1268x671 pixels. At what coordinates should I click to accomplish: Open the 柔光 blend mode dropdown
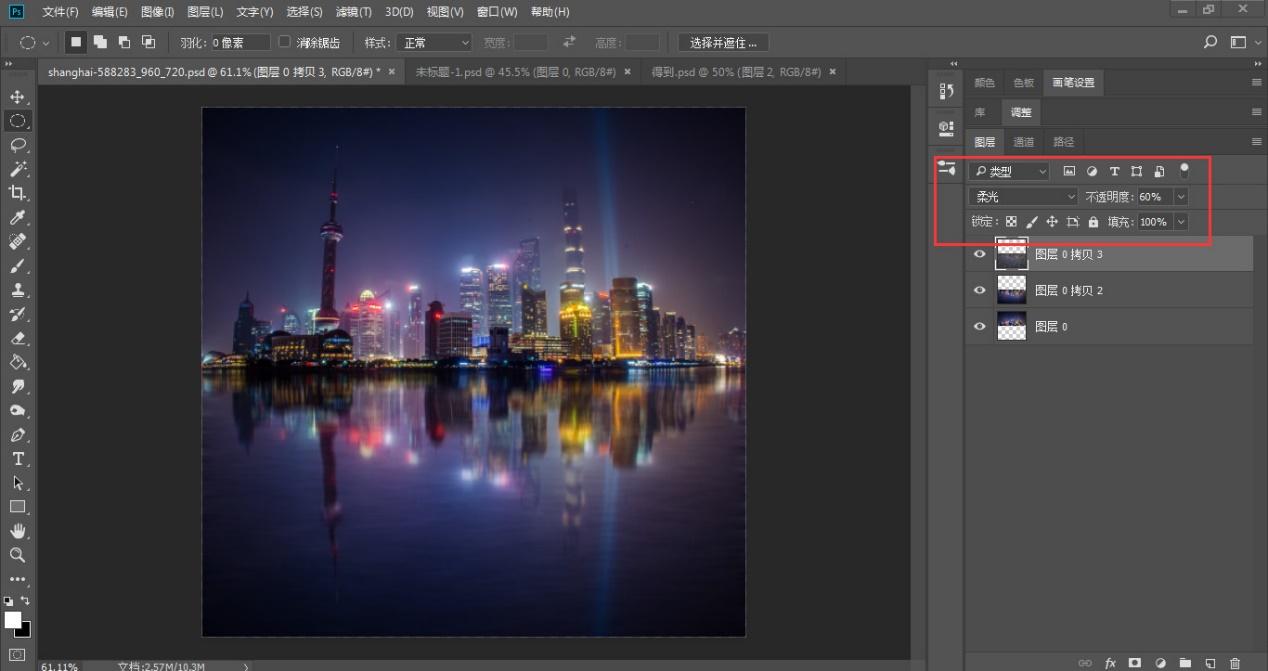pyautogui.click(x=1022, y=196)
